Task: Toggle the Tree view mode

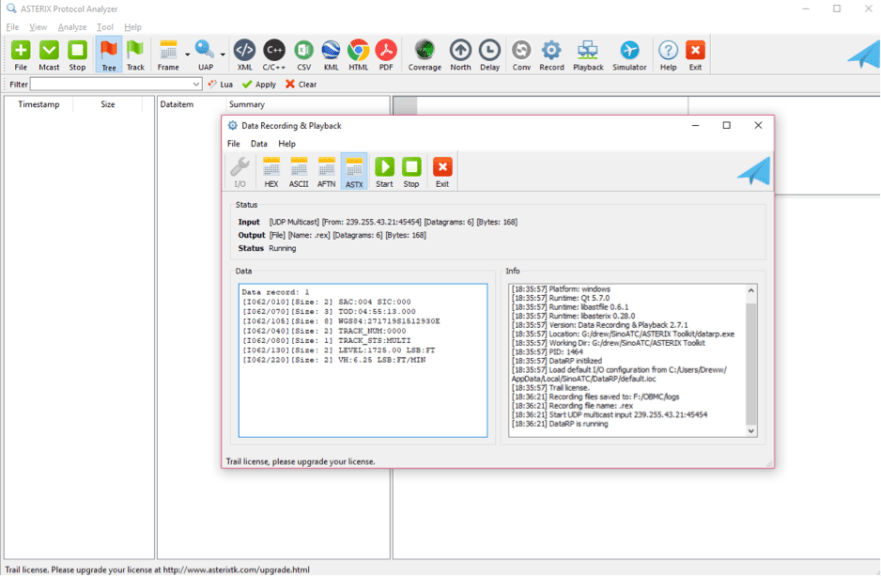Action: pos(108,54)
